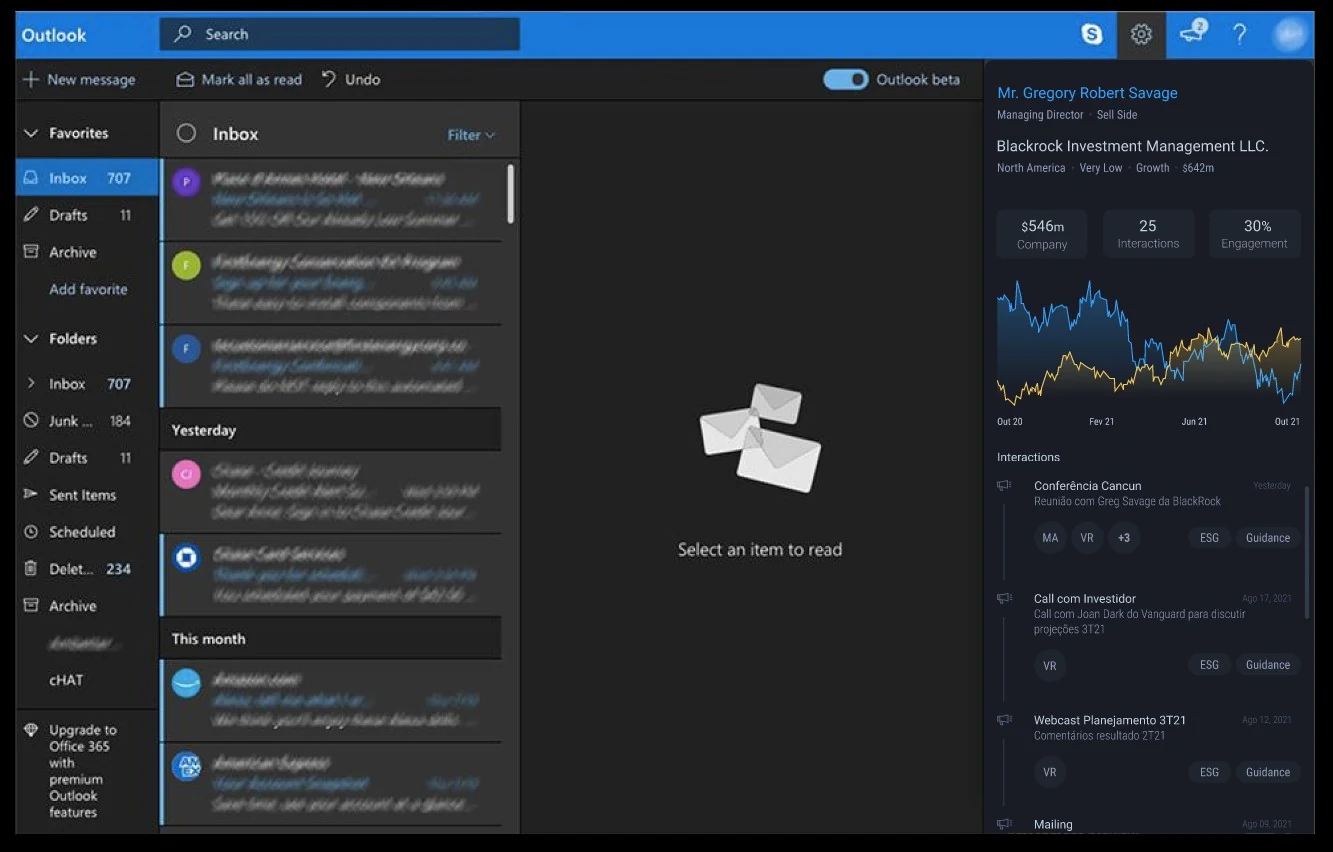The width and height of the screenshot is (1333, 852).
Task: Click the Mark all as read envelope icon
Action: click(185, 79)
